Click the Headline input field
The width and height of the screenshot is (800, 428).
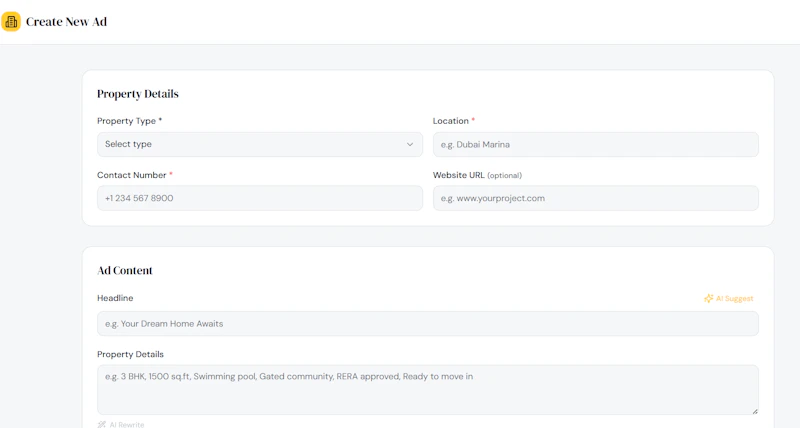click(428, 323)
